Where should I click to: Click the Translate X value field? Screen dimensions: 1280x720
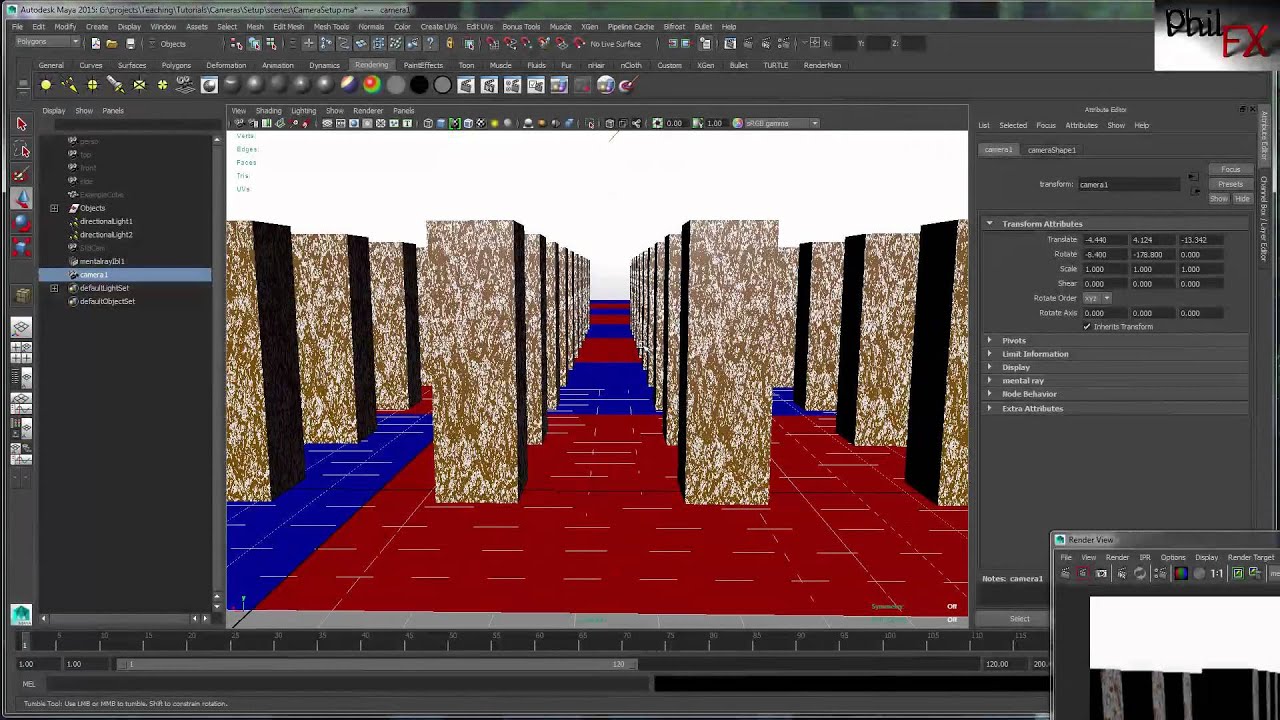coord(1105,240)
